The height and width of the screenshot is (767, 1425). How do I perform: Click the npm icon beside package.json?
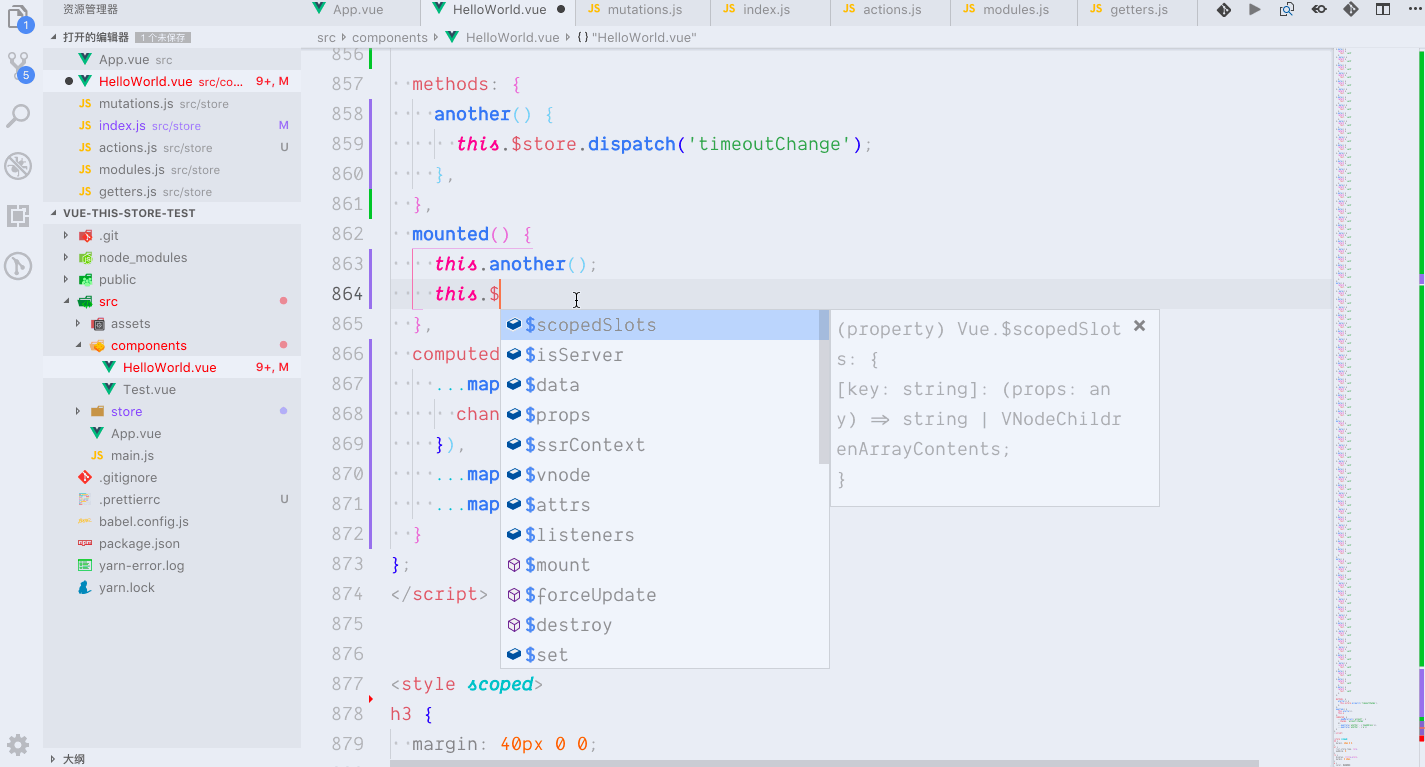click(85, 543)
